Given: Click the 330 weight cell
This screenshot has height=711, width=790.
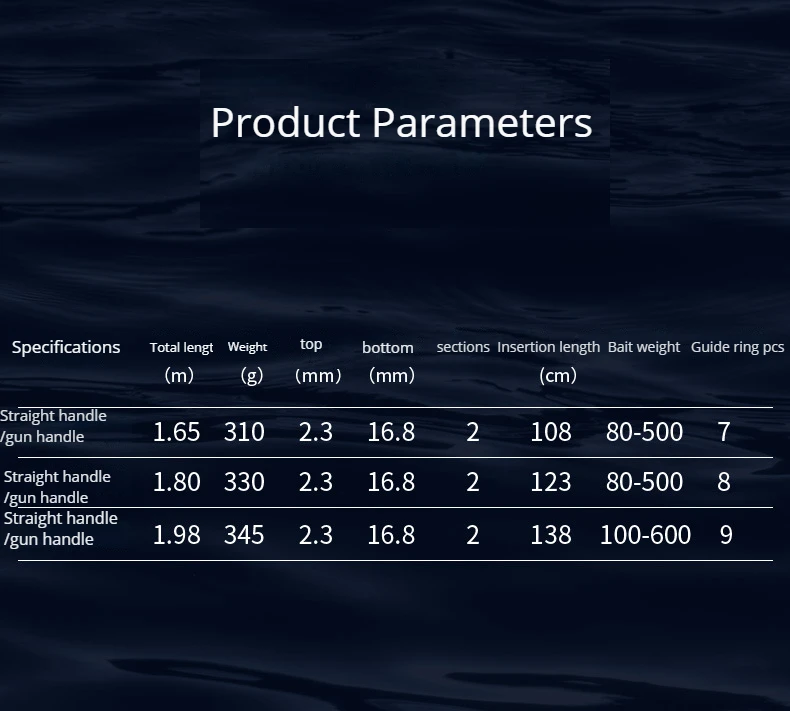Looking at the screenshot, I should click(x=244, y=482).
